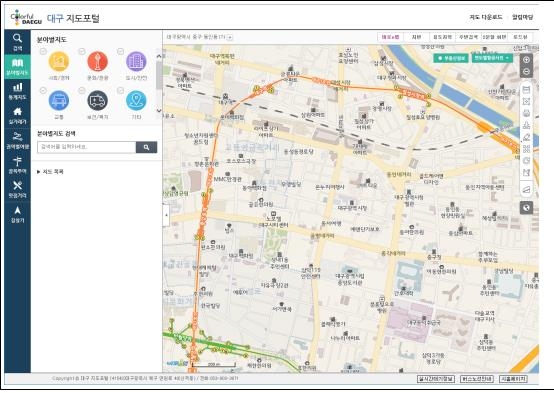Open the second green dropdown button on the map

coord(492,58)
